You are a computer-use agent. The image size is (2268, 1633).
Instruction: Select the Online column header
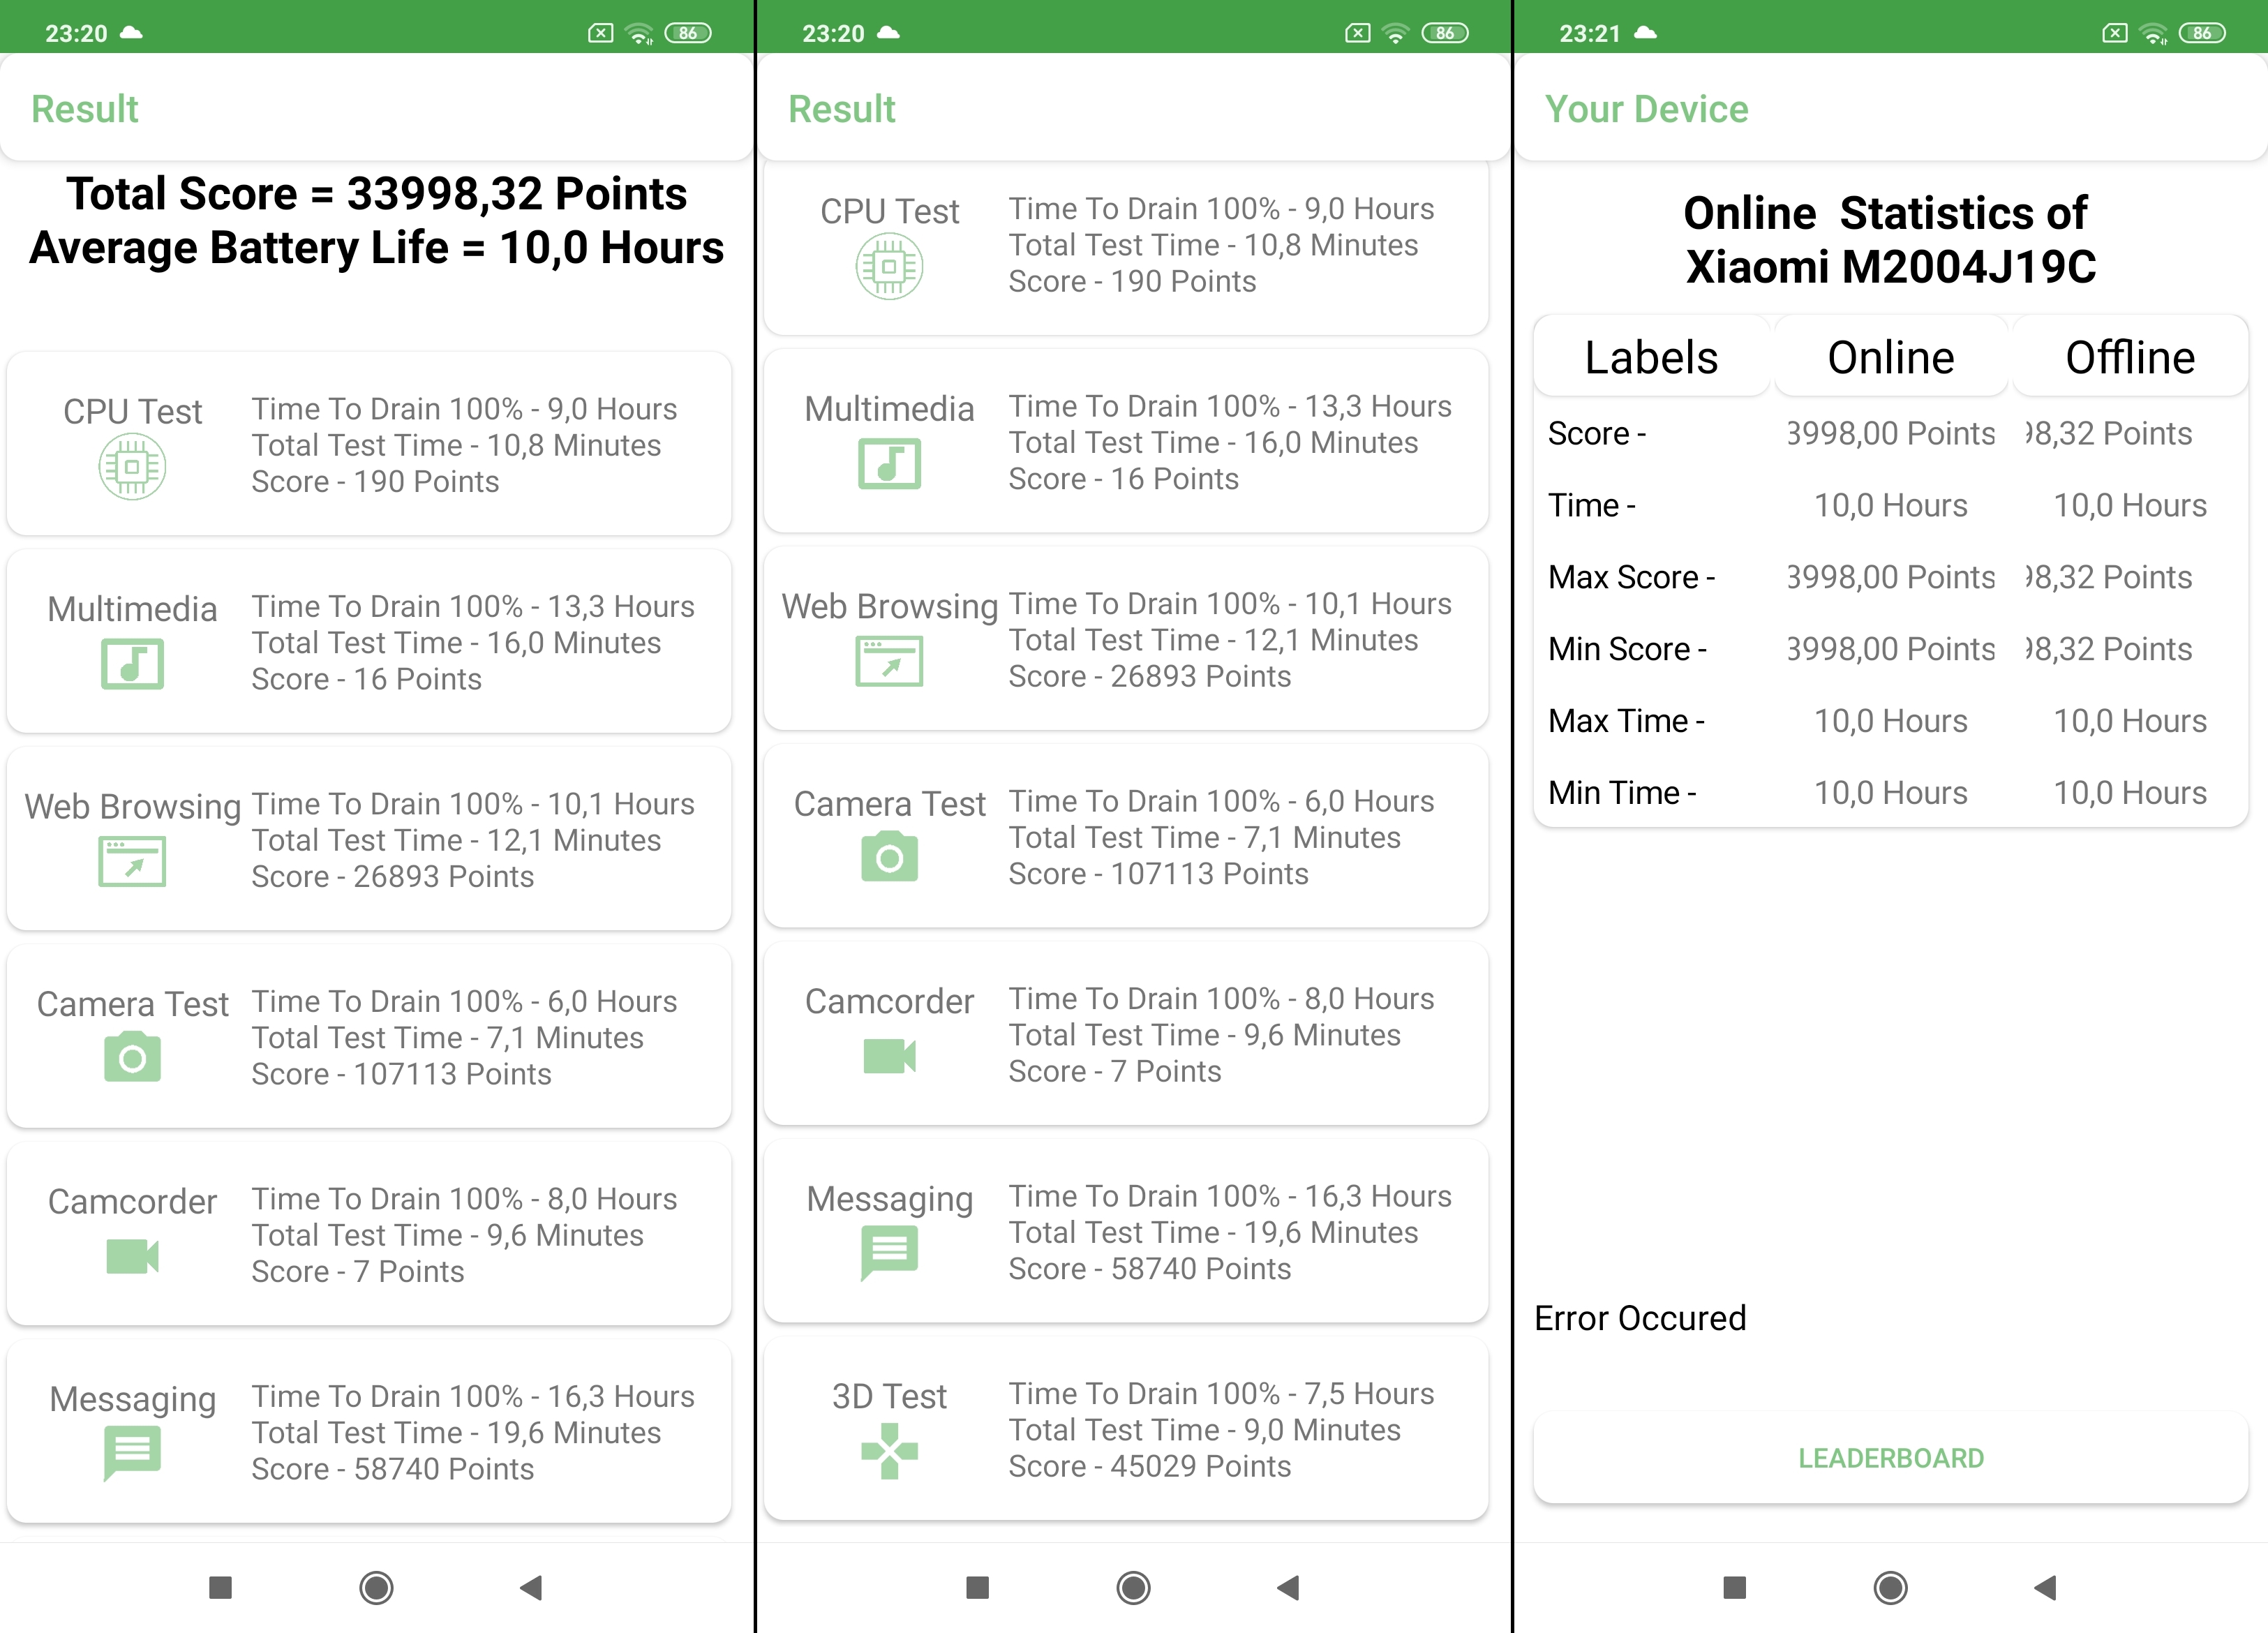click(x=1890, y=357)
